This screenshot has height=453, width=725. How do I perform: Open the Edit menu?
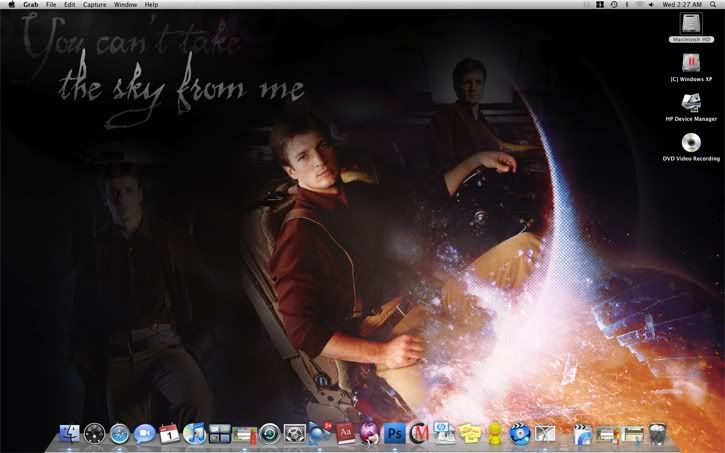[x=69, y=5]
